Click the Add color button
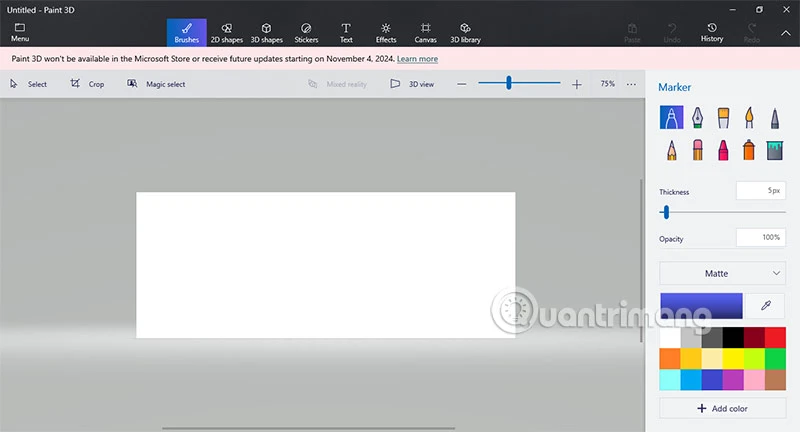800x432 pixels. 722,408
